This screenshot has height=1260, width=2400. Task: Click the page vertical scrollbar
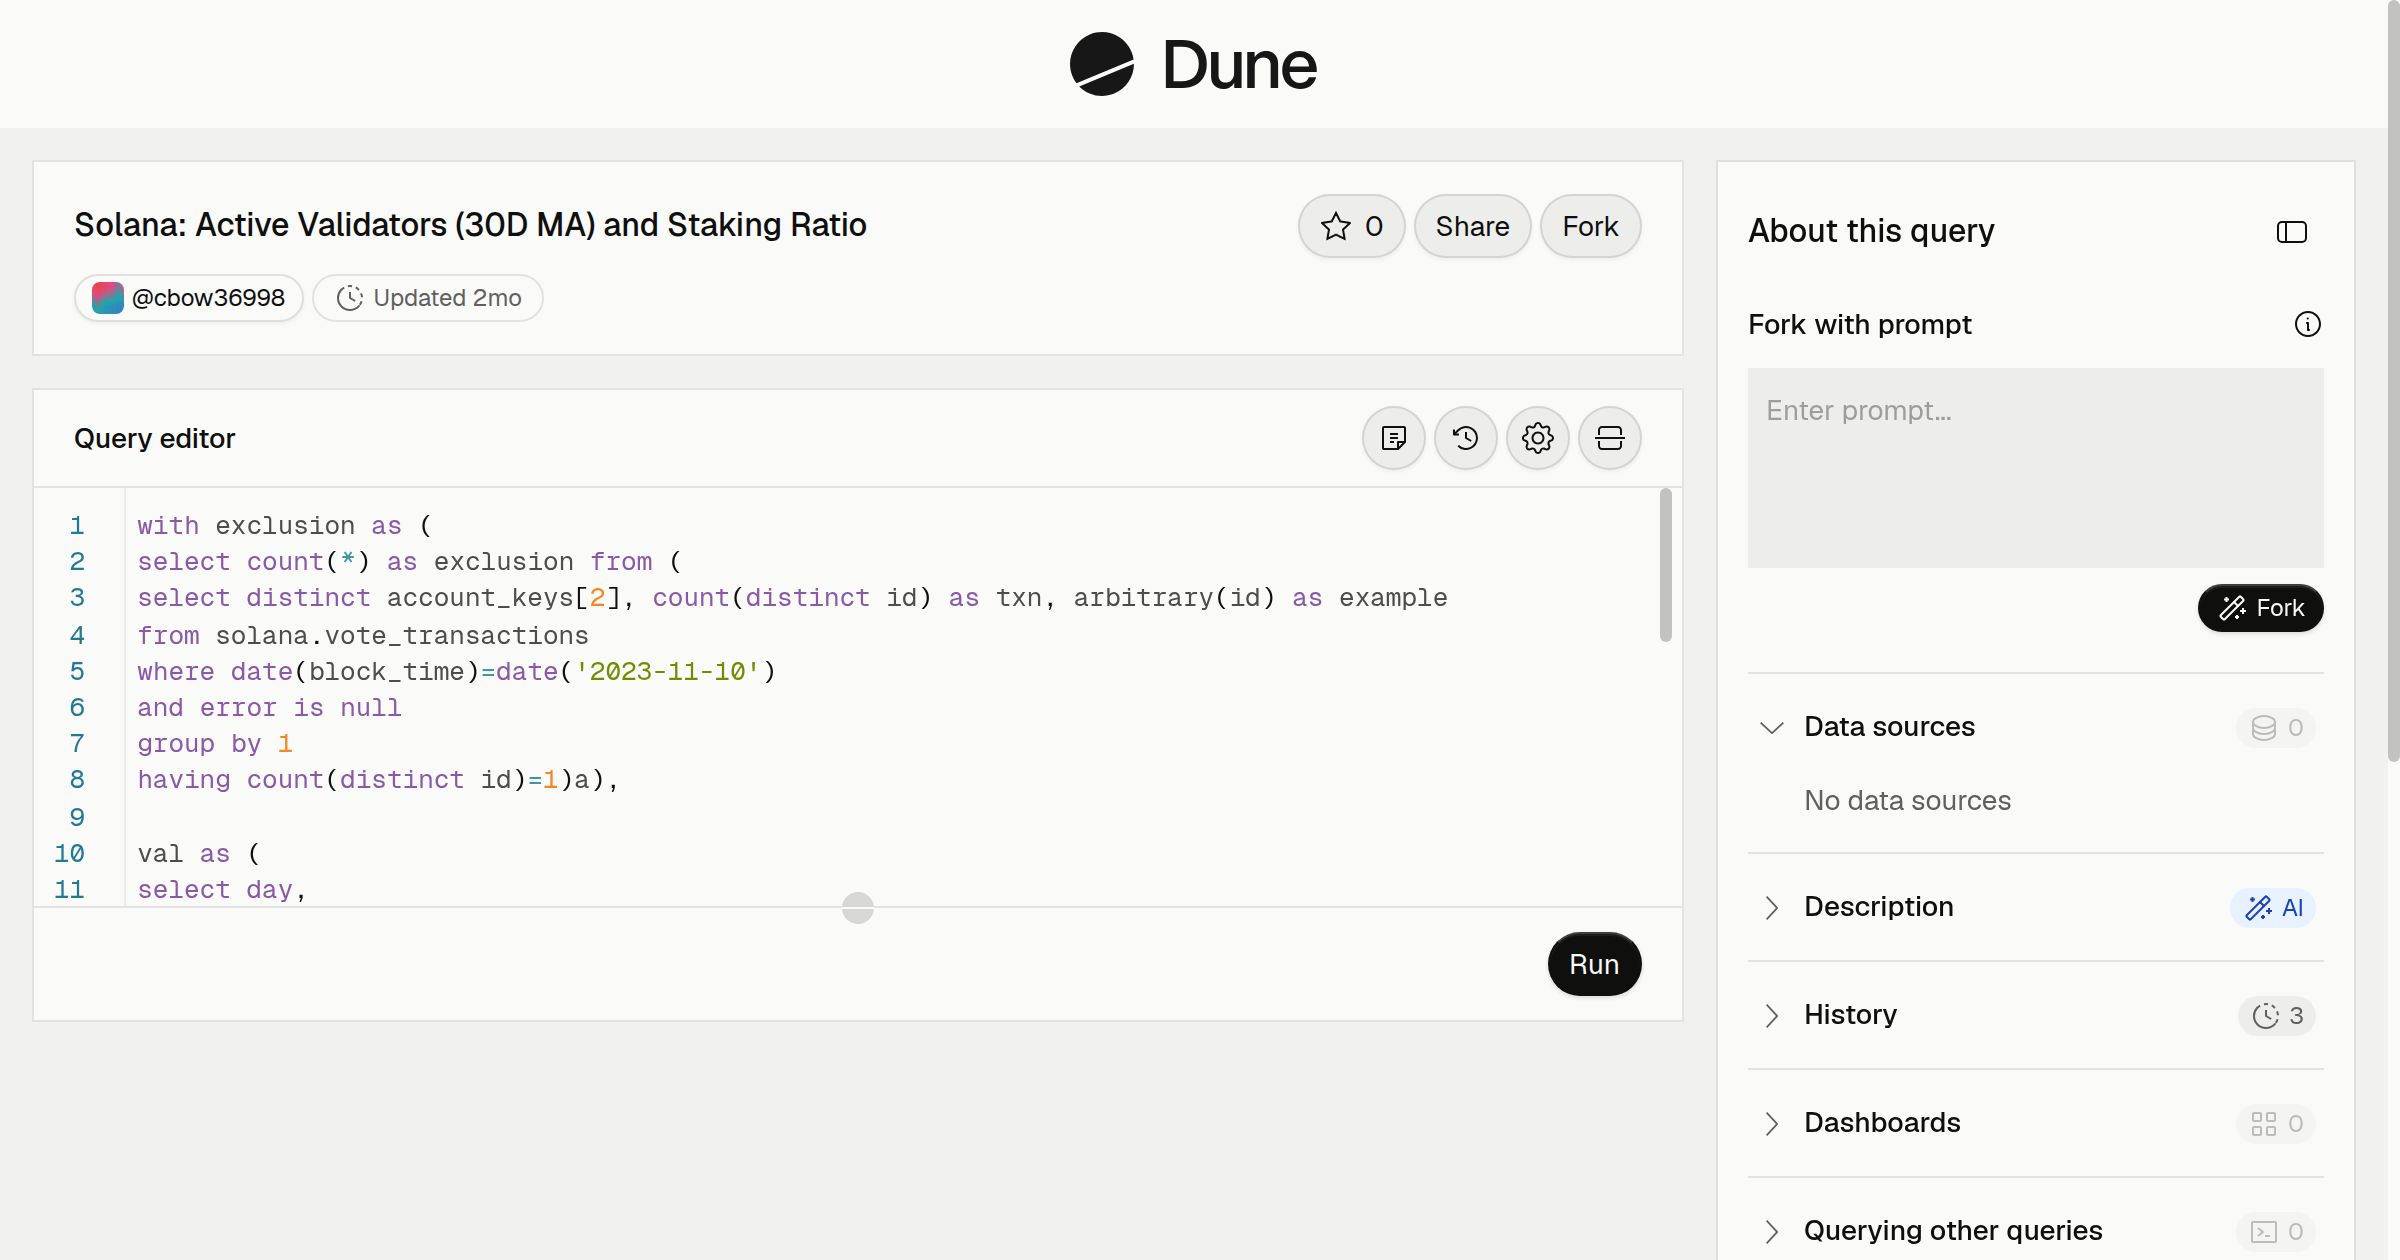[2393, 380]
